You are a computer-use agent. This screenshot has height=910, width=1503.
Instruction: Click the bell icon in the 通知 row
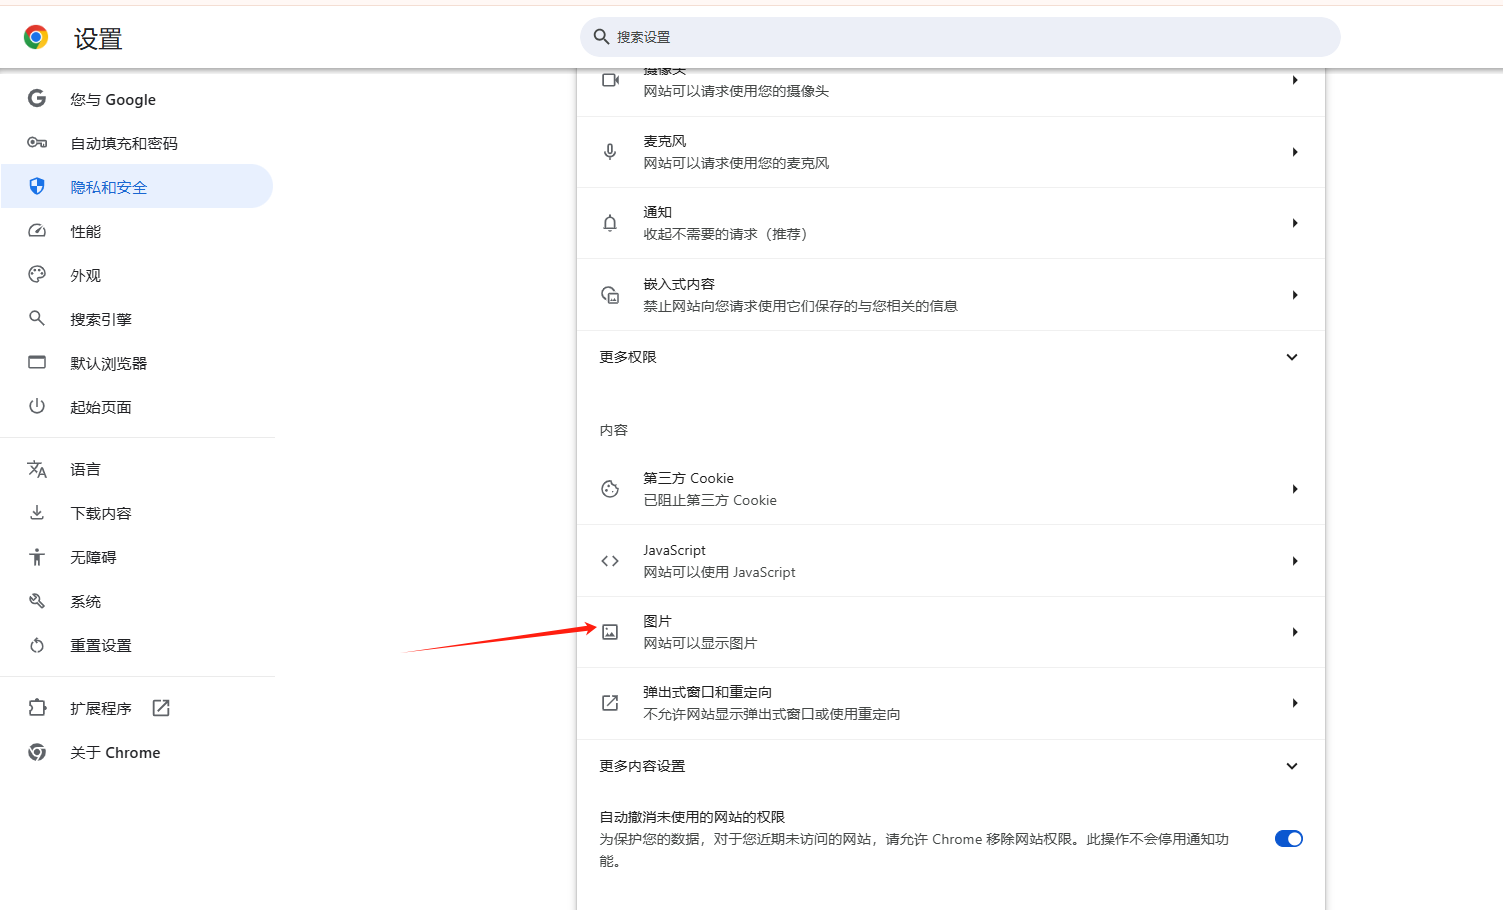click(610, 223)
